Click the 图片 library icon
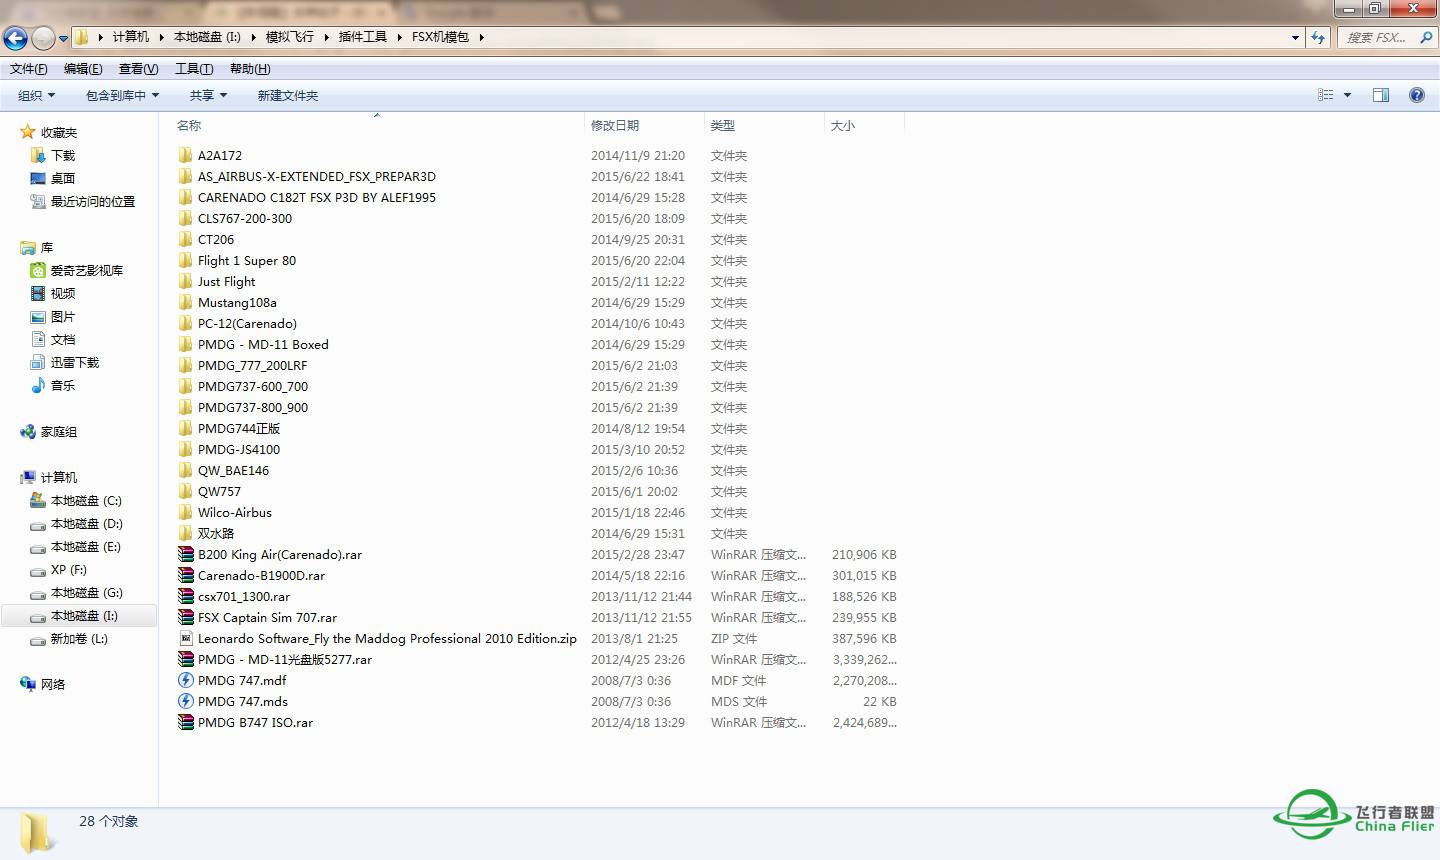The width and height of the screenshot is (1440, 860). (38, 317)
